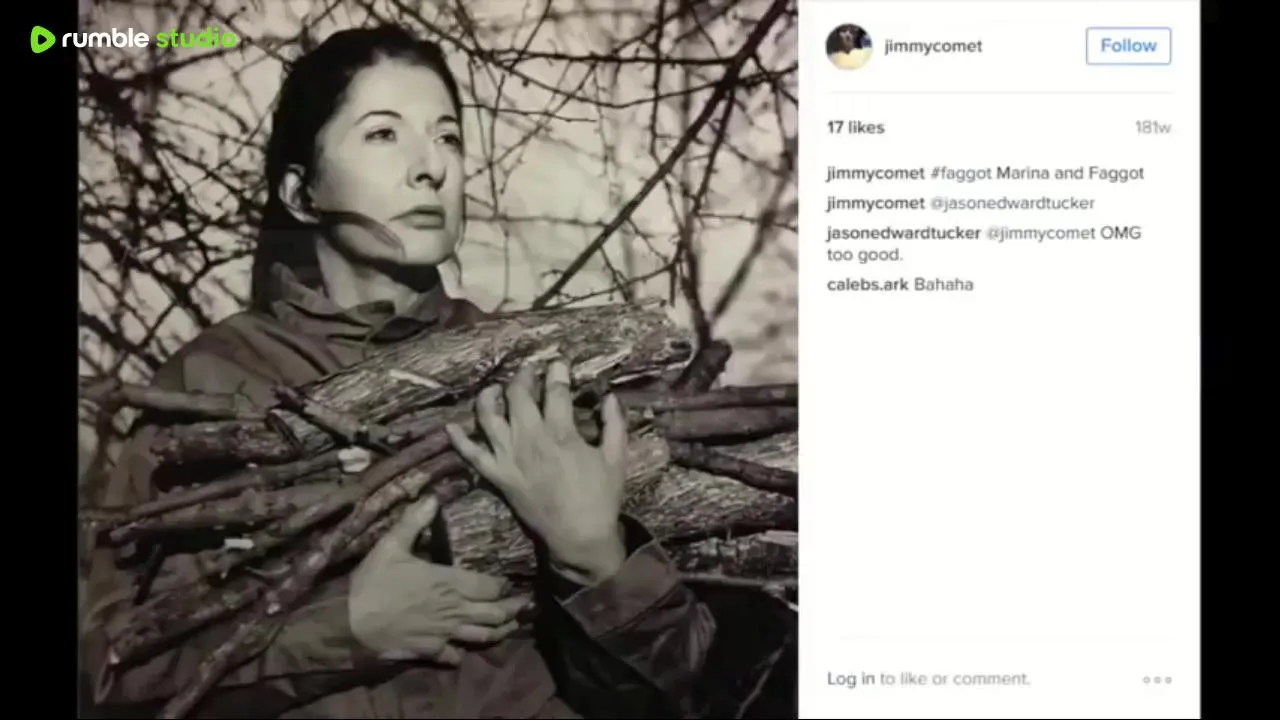The width and height of the screenshot is (1280, 720).
Task: Click the 'Bahaha' comment text
Action: pyautogui.click(x=943, y=284)
